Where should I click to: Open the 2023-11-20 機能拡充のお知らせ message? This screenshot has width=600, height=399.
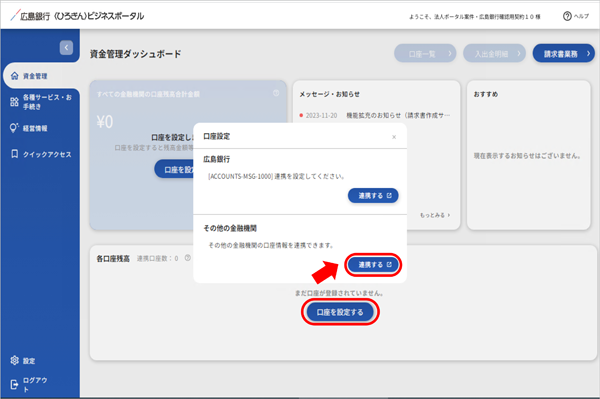[375, 115]
